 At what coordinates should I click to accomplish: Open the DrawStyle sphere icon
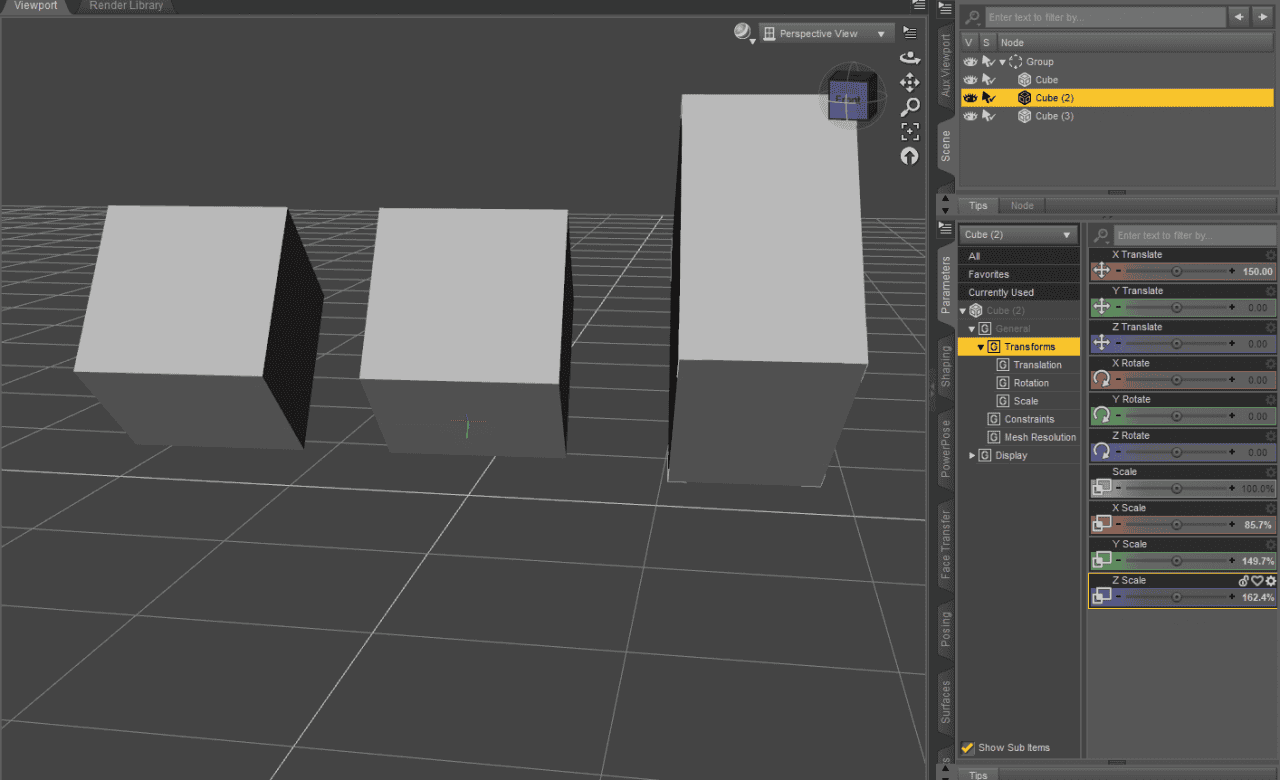(741, 33)
